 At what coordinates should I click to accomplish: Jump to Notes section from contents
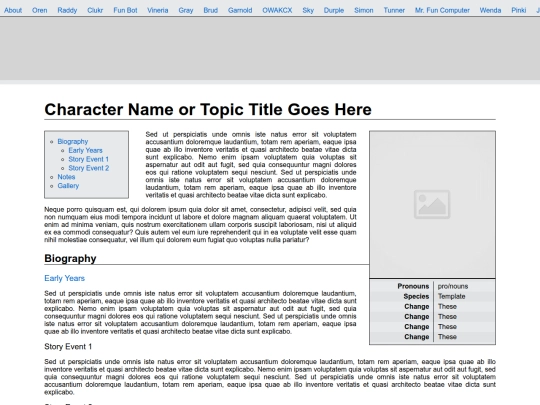(x=66, y=177)
